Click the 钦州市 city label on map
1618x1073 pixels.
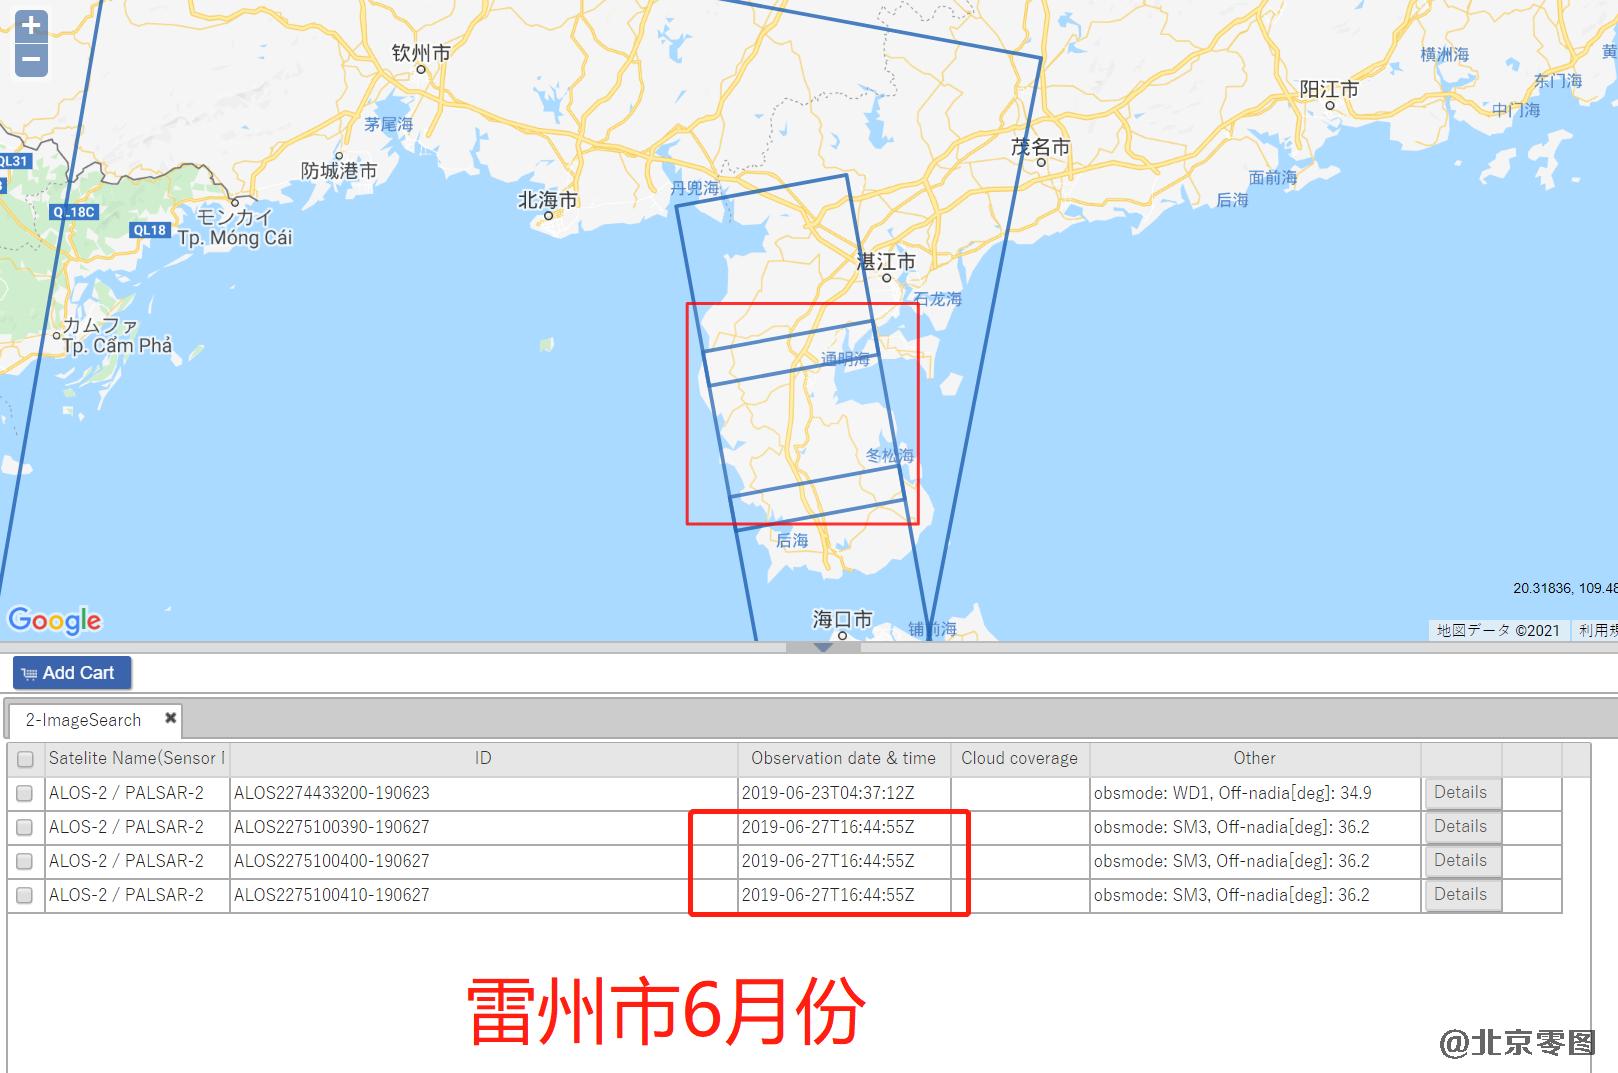click(x=421, y=53)
